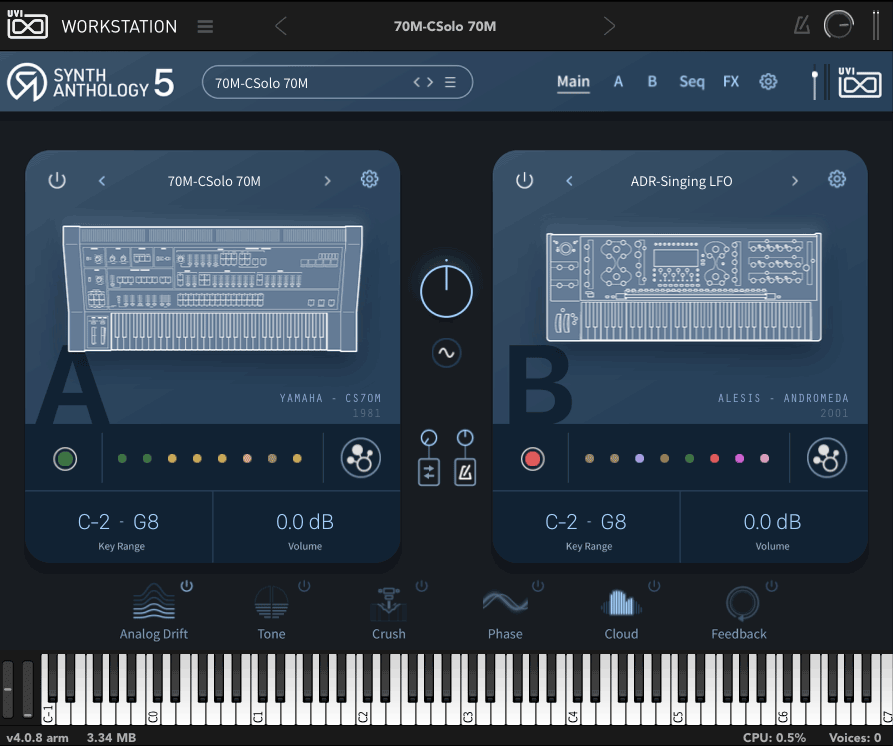Click UVI logo at right of header

click(859, 83)
